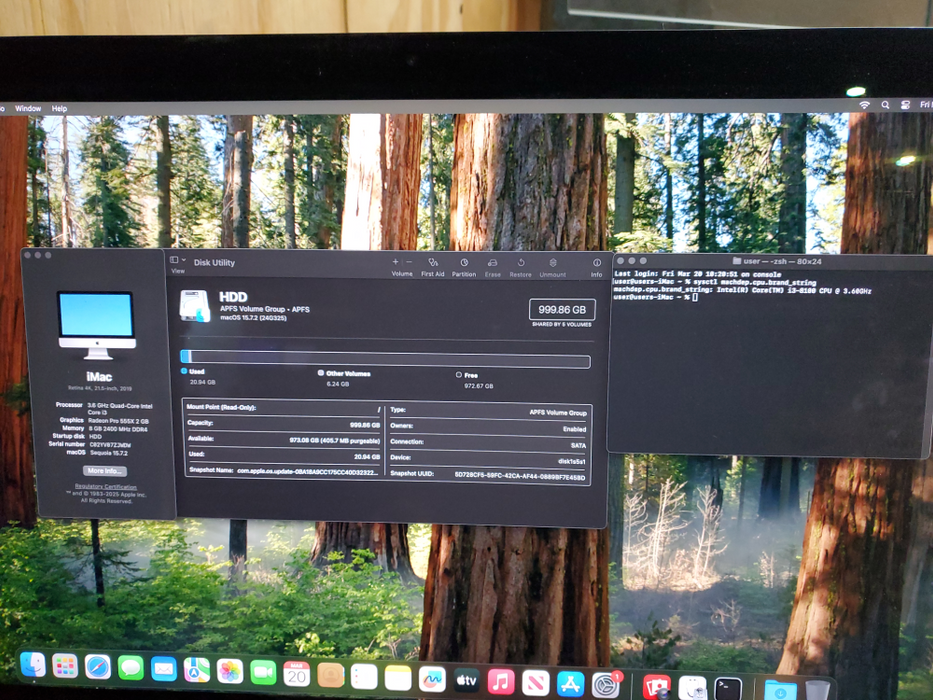Open the View sidebar dropdown in Disk Utility
Viewport: 933px width, 700px height.
[x=178, y=260]
